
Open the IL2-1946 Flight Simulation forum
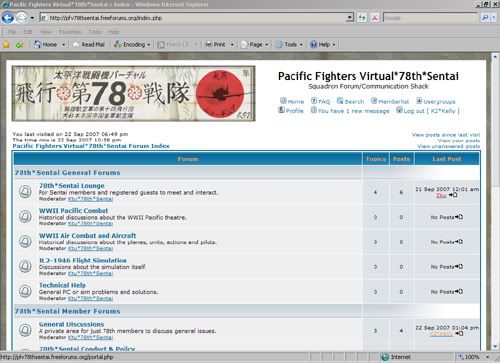pos(83,260)
